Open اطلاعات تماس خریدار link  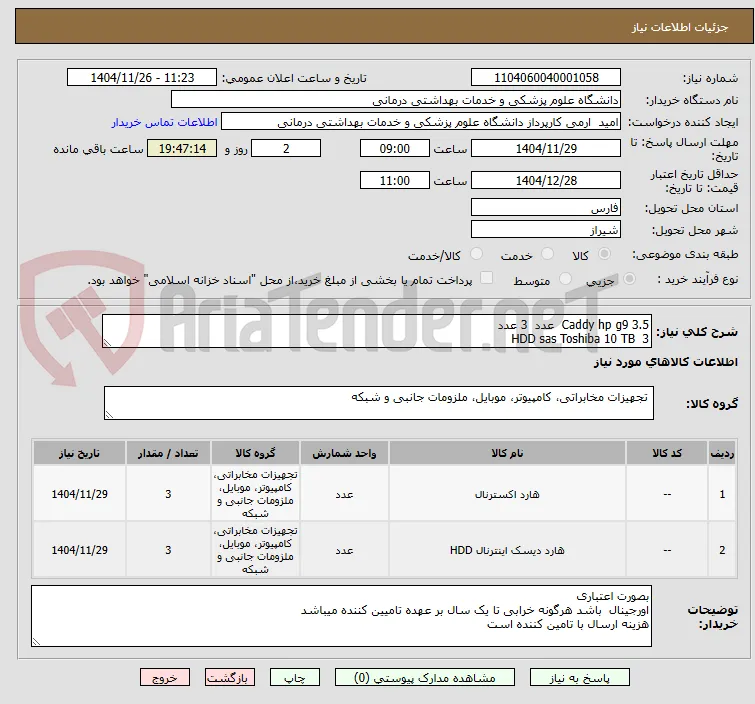coord(165,122)
